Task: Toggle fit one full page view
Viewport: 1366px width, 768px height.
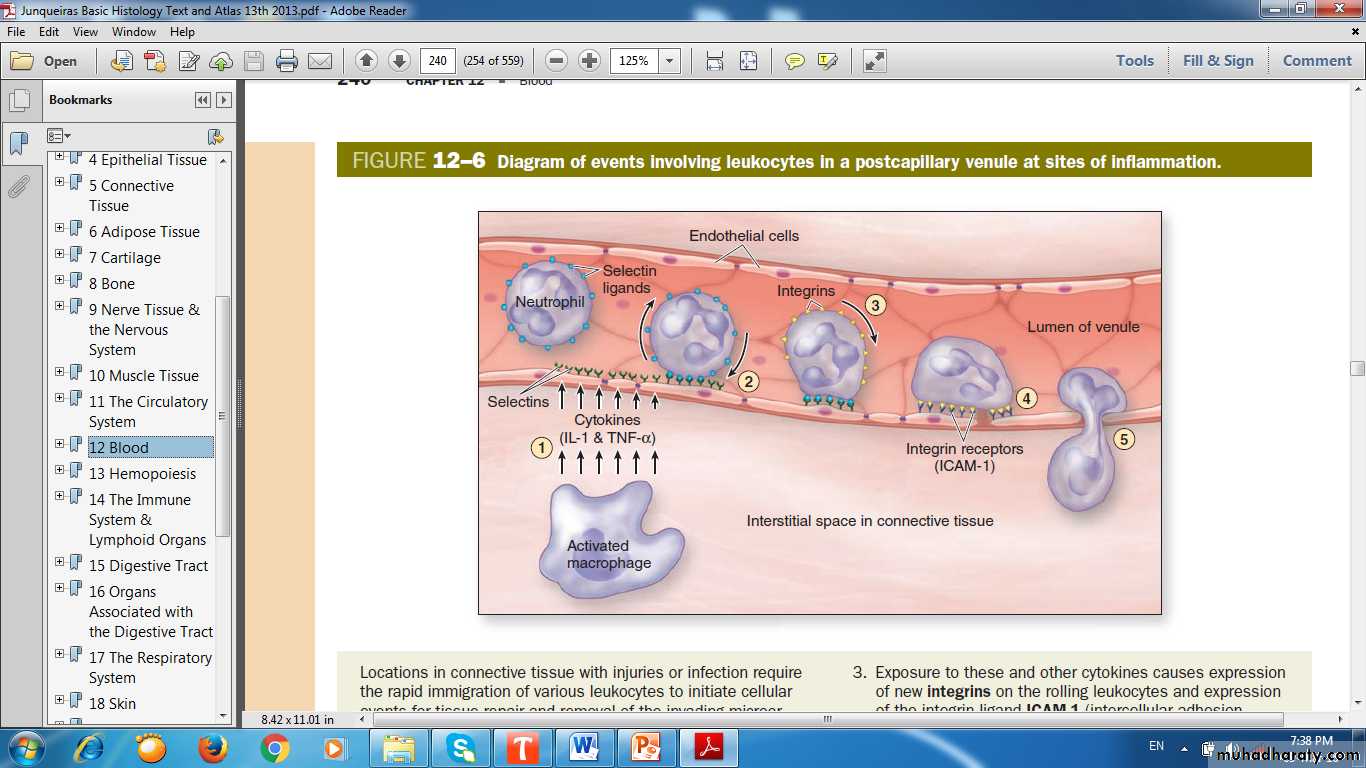Action: pos(748,61)
